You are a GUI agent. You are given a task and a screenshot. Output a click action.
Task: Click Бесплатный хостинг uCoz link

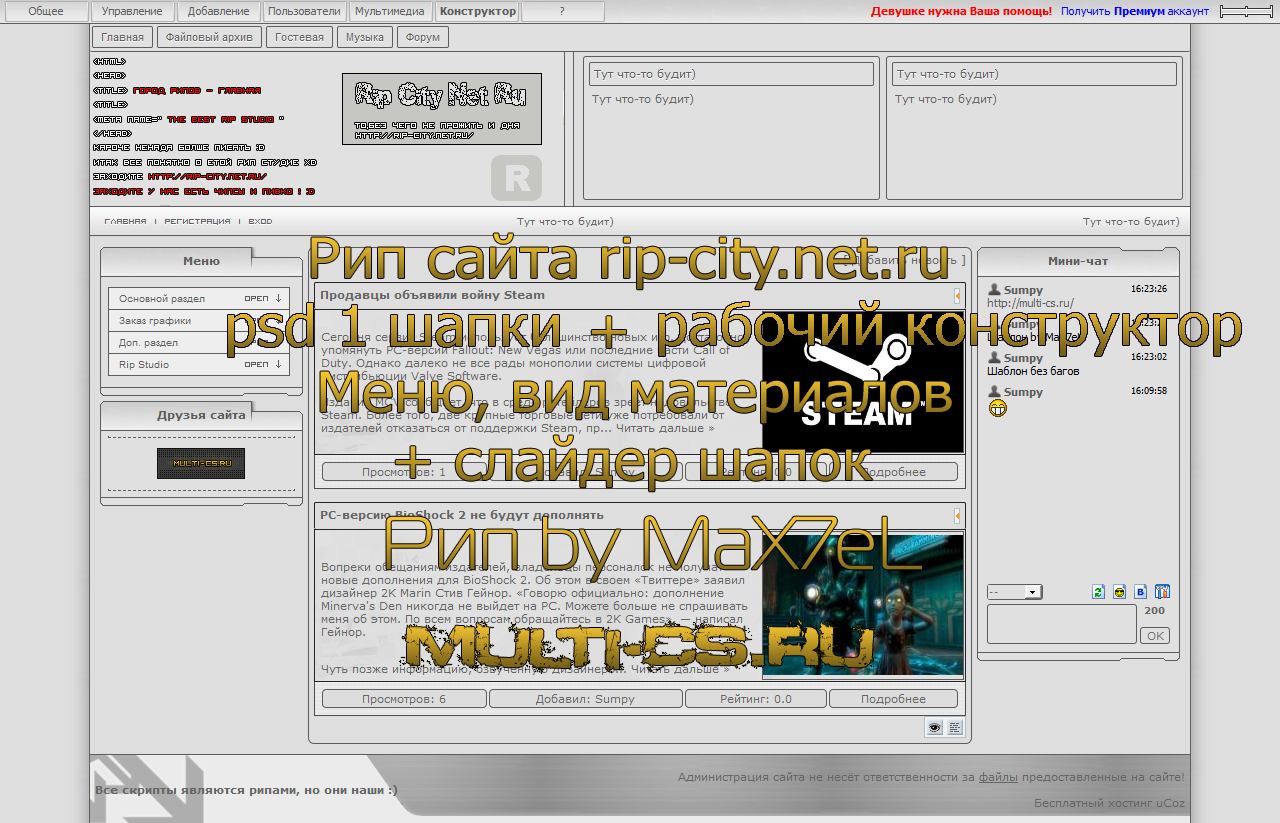point(1109,803)
